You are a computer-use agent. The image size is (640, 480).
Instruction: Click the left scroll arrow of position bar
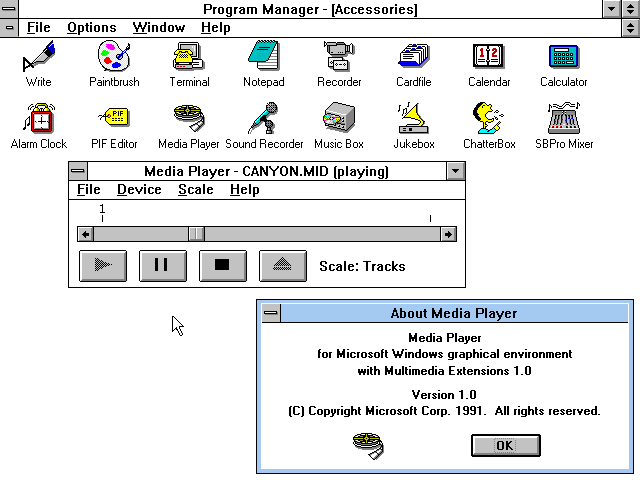click(85, 234)
